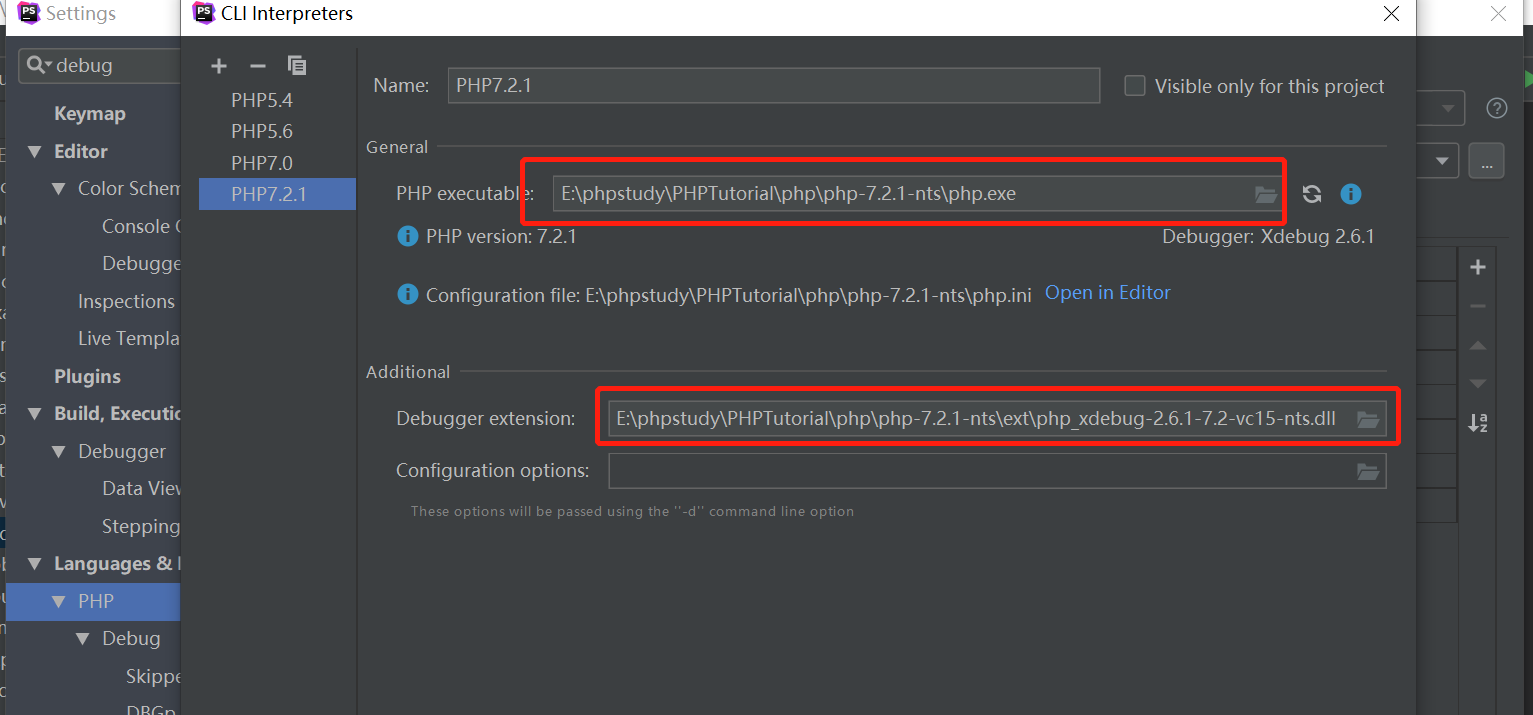Add a new CLI interpreter with plus icon
This screenshot has height=715, width=1533.
[x=219, y=66]
